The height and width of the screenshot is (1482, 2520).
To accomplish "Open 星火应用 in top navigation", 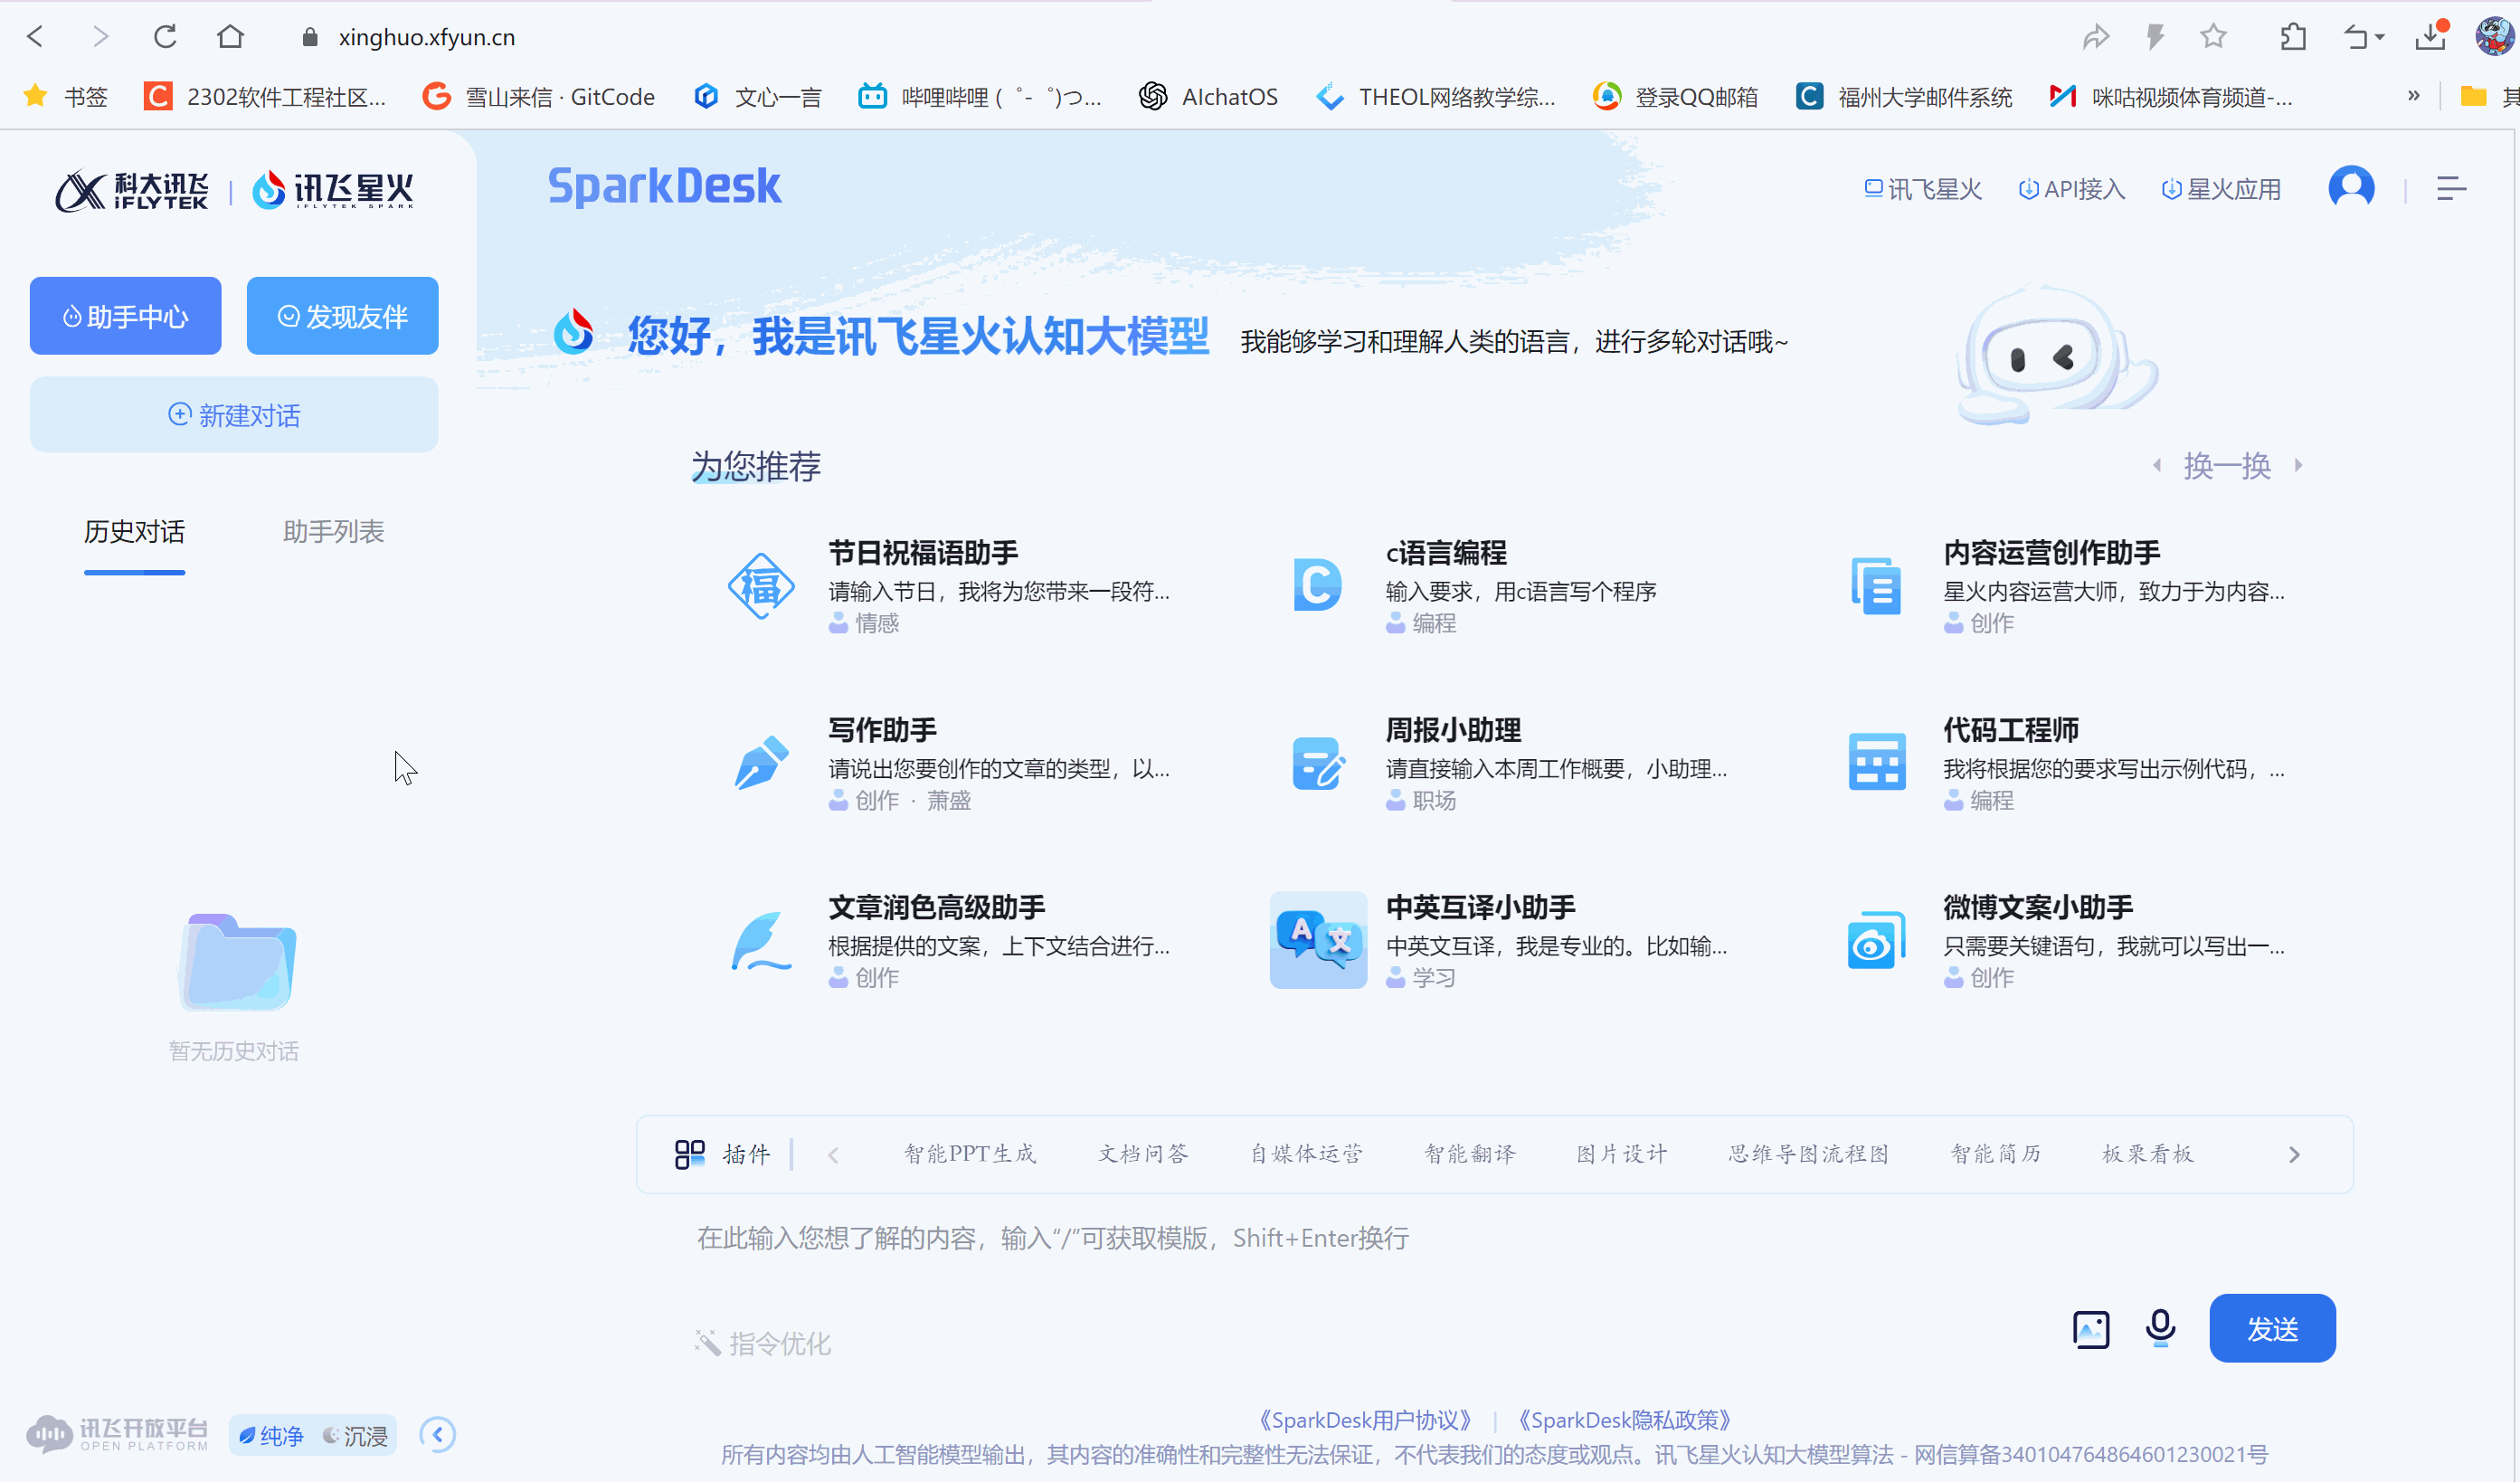I will pyautogui.click(x=2221, y=189).
